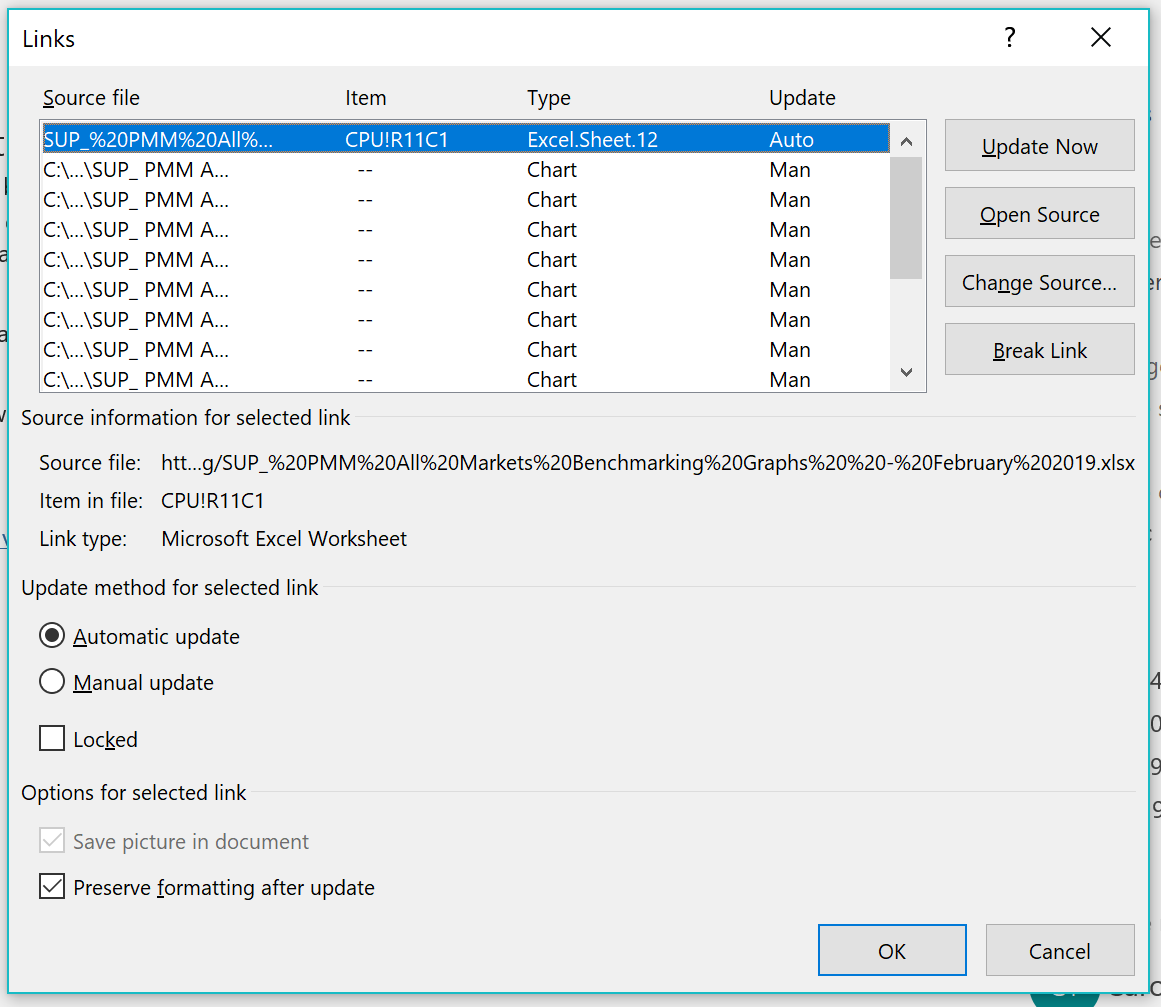Click the Type column heading
This screenshot has height=1007, width=1161.
(x=549, y=98)
